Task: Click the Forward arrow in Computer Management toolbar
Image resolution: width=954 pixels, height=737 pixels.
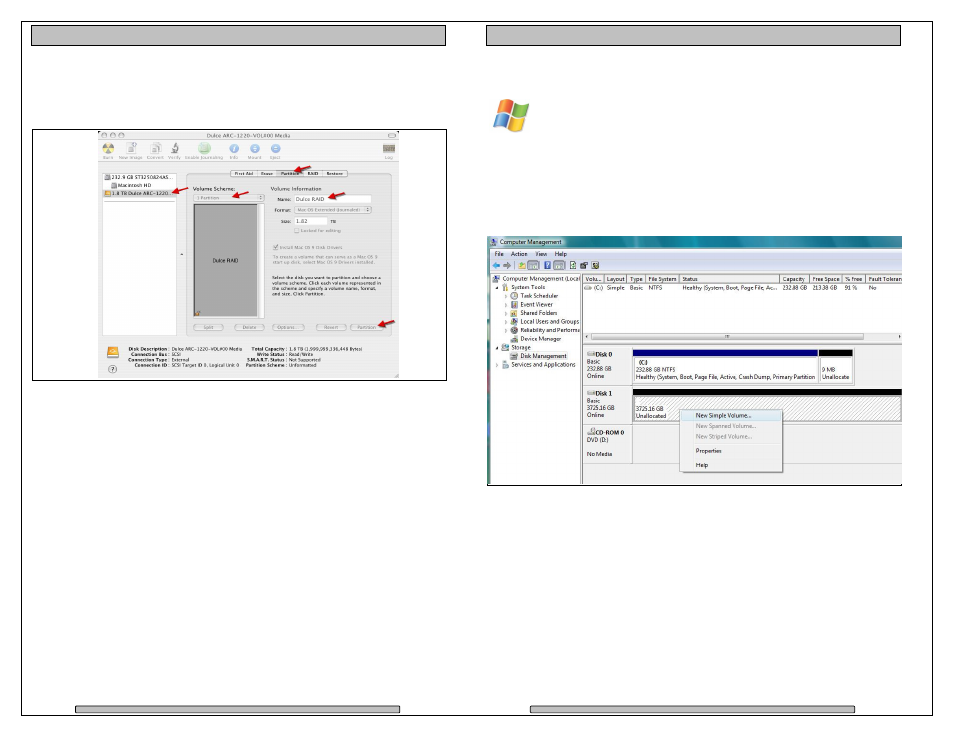Action: (x=507, y=265)
